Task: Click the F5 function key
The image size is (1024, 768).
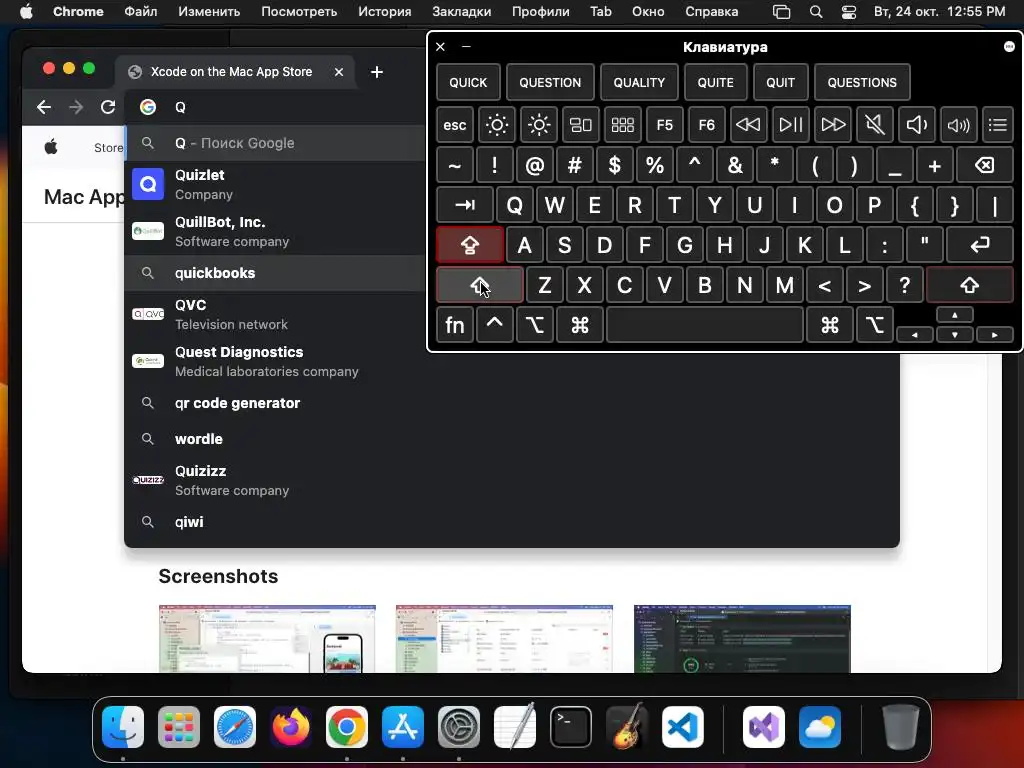Action: (x=664, y=125)
